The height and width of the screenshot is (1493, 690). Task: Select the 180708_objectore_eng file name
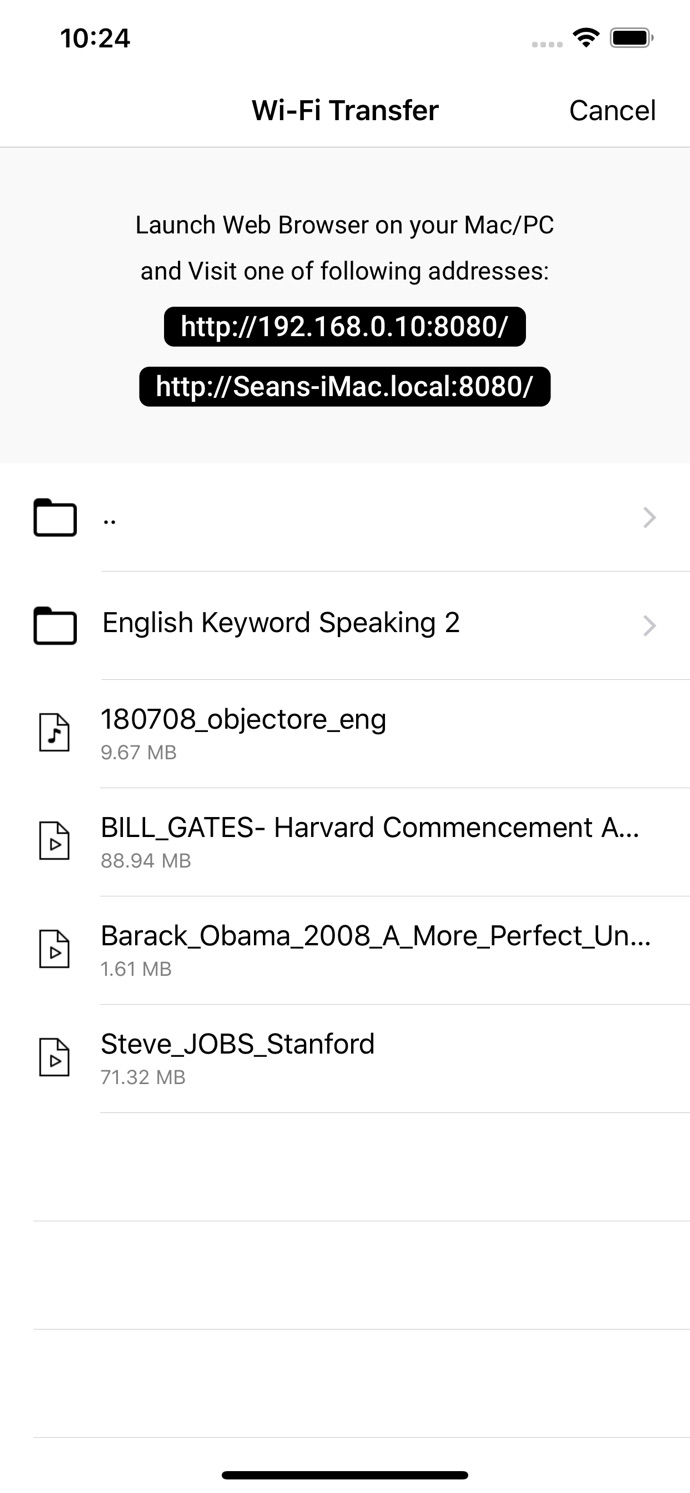click(244, 719)
